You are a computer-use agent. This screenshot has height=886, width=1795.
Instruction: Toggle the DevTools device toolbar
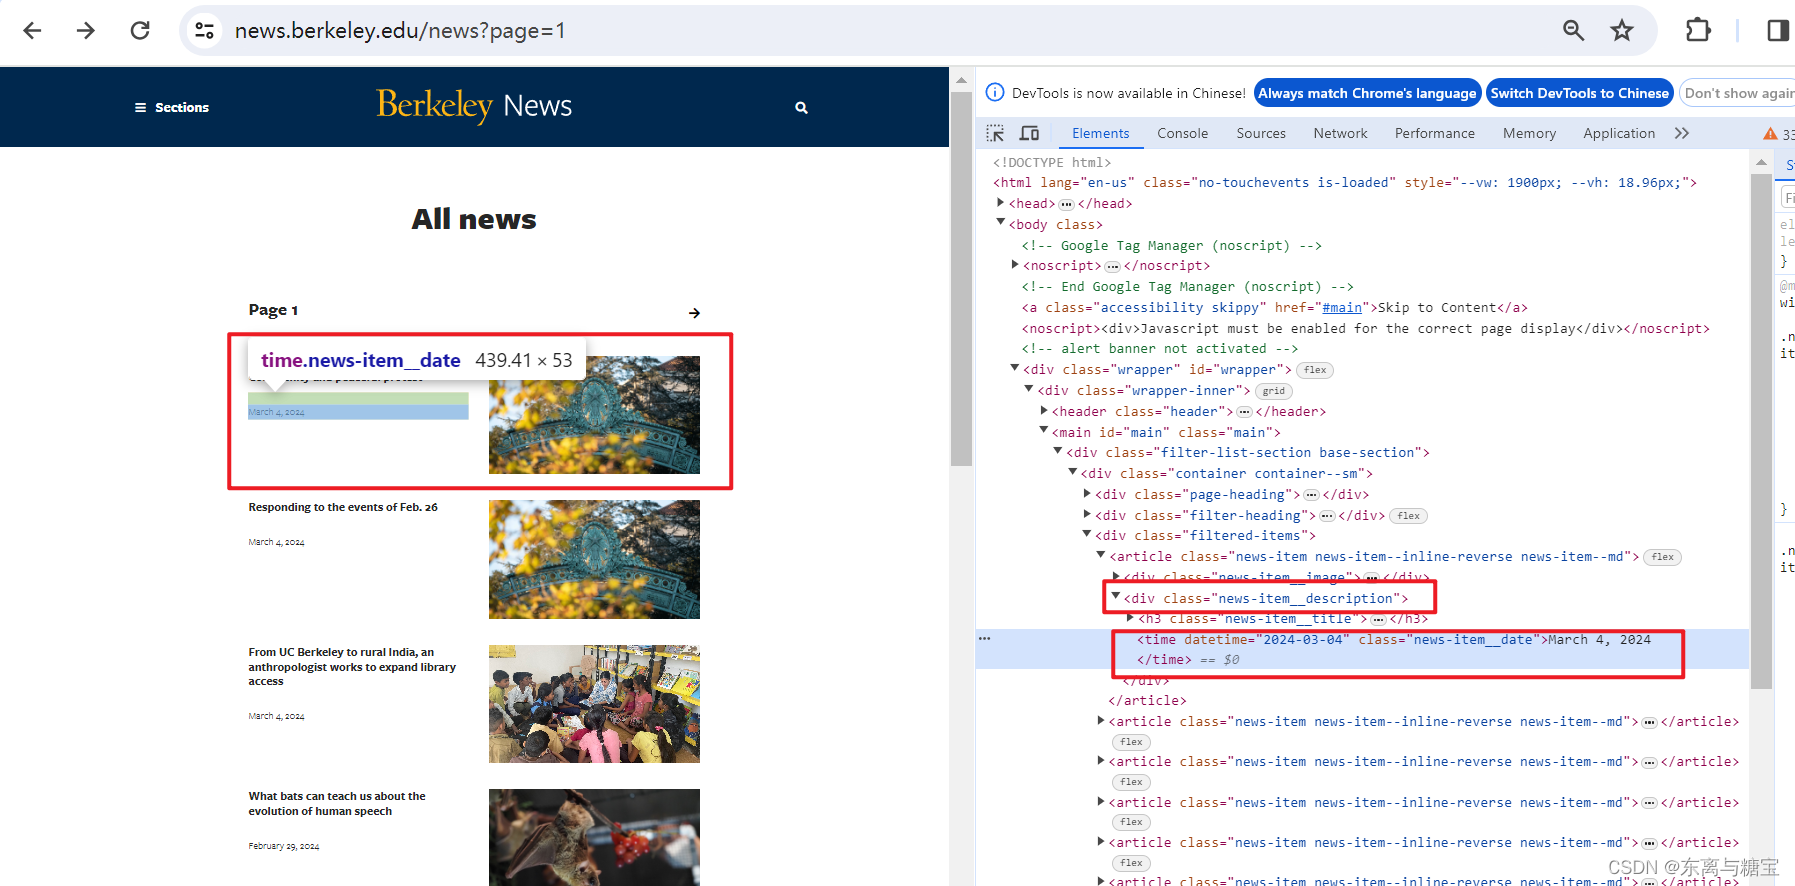[x=1029, y=133]
